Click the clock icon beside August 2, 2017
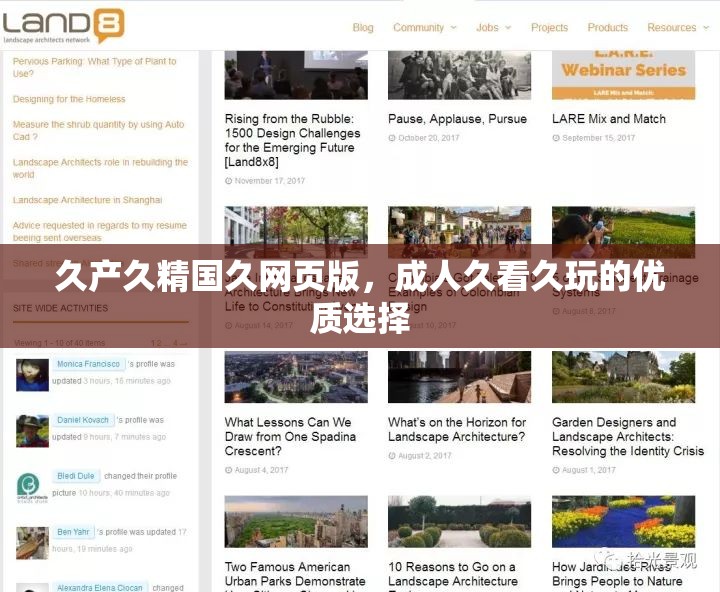Screen dimensions: 720x592 [x=392, y=456]
